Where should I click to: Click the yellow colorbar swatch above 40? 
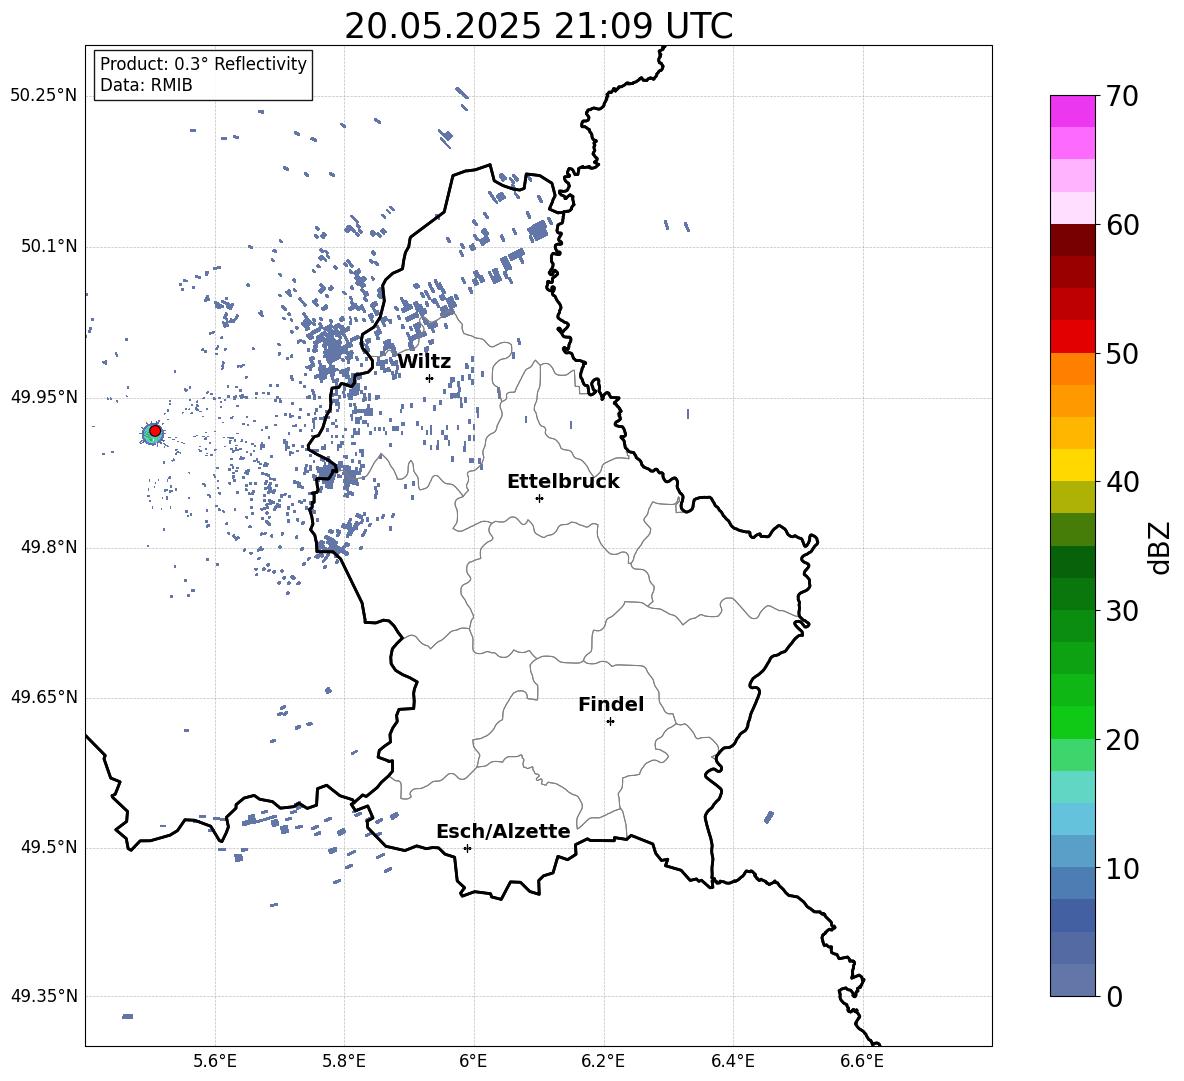(x=1073, y=465)
